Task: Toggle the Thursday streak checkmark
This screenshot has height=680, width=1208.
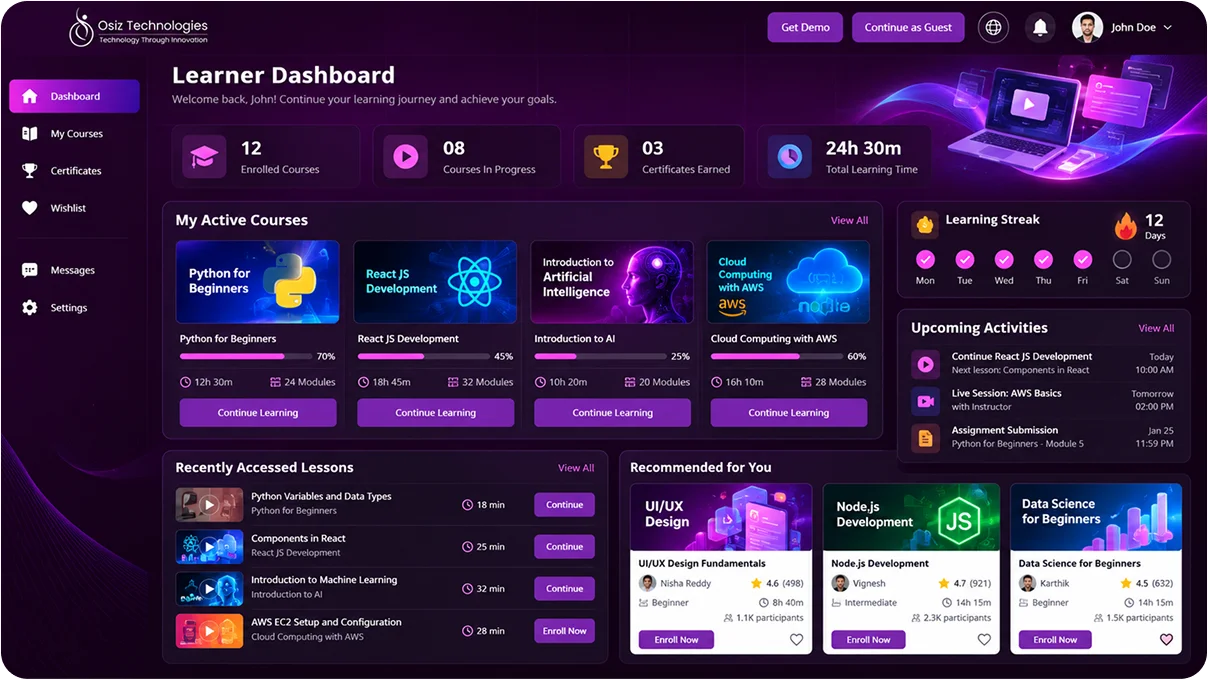Action: pyautogui.click(x=1043, y=260)
